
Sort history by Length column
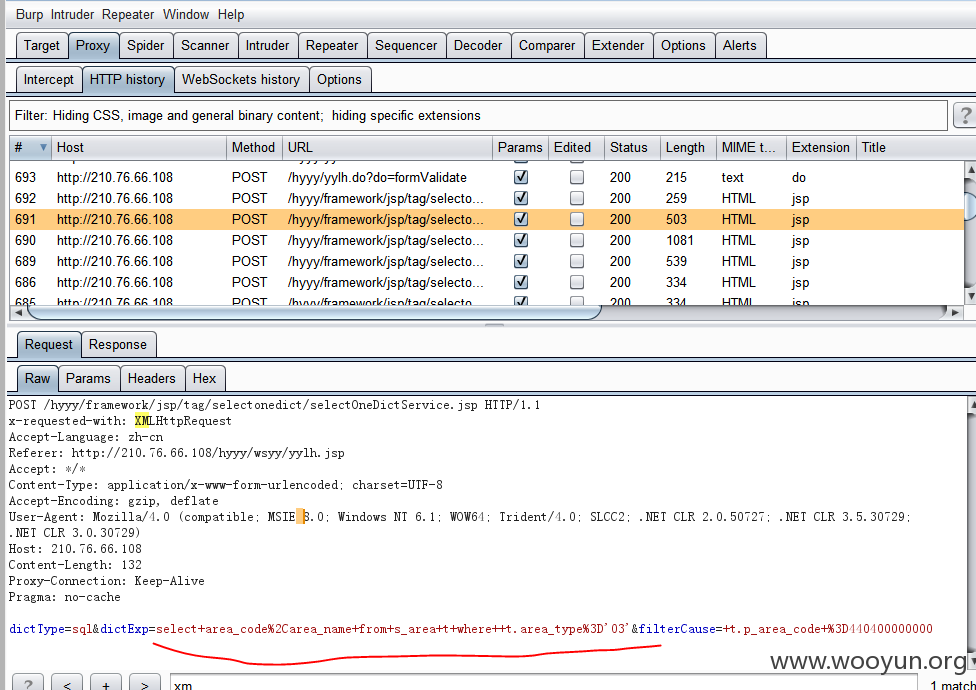(688, 147)
